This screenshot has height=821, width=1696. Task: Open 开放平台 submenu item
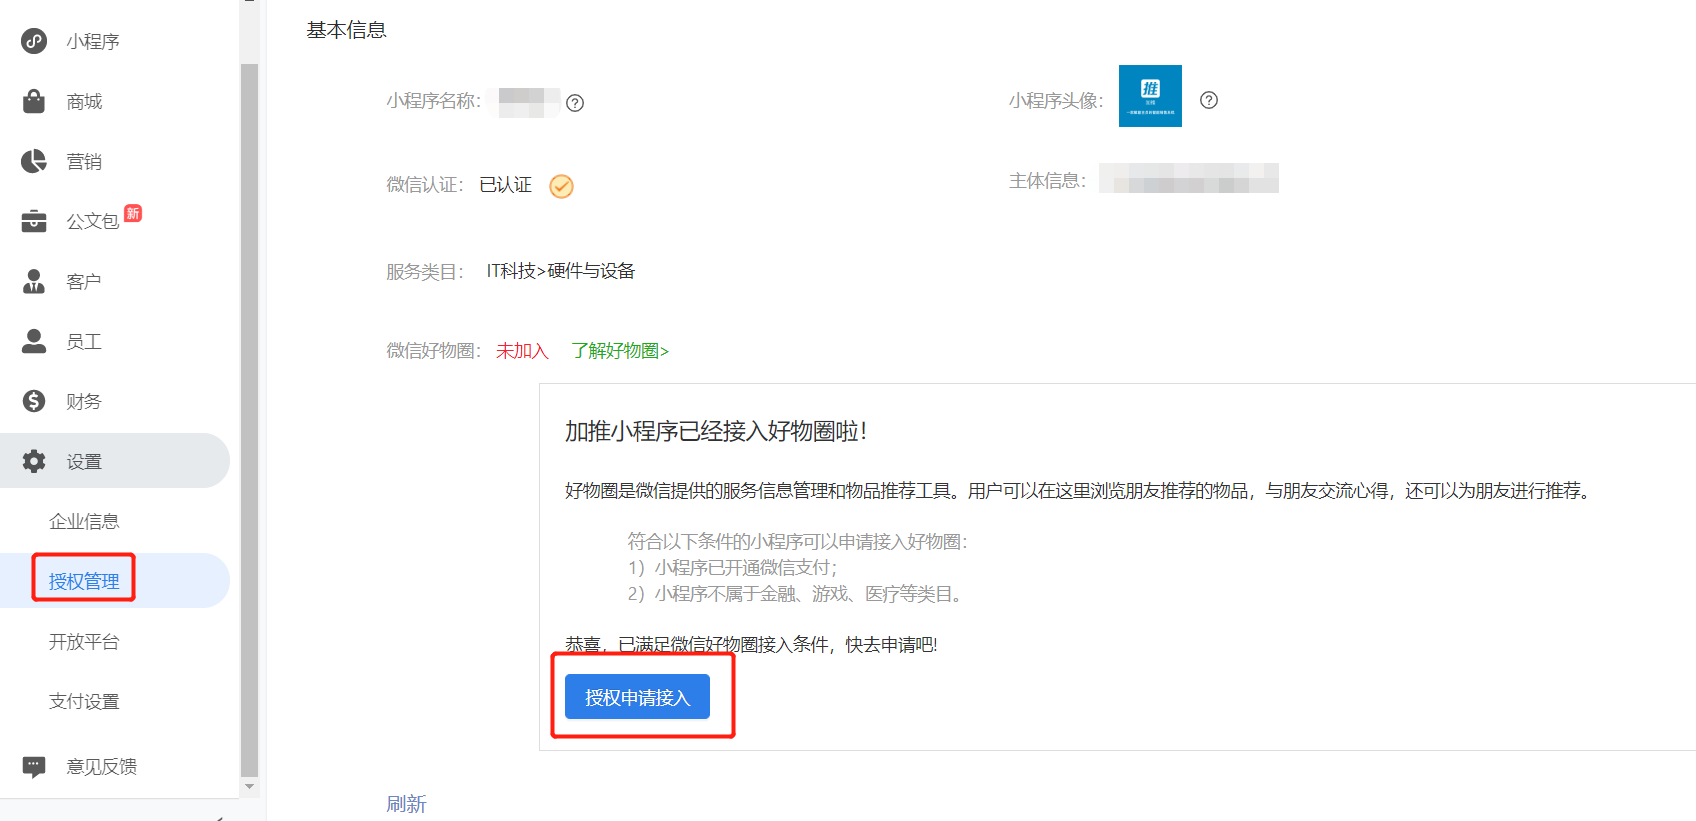coord(84,641)
